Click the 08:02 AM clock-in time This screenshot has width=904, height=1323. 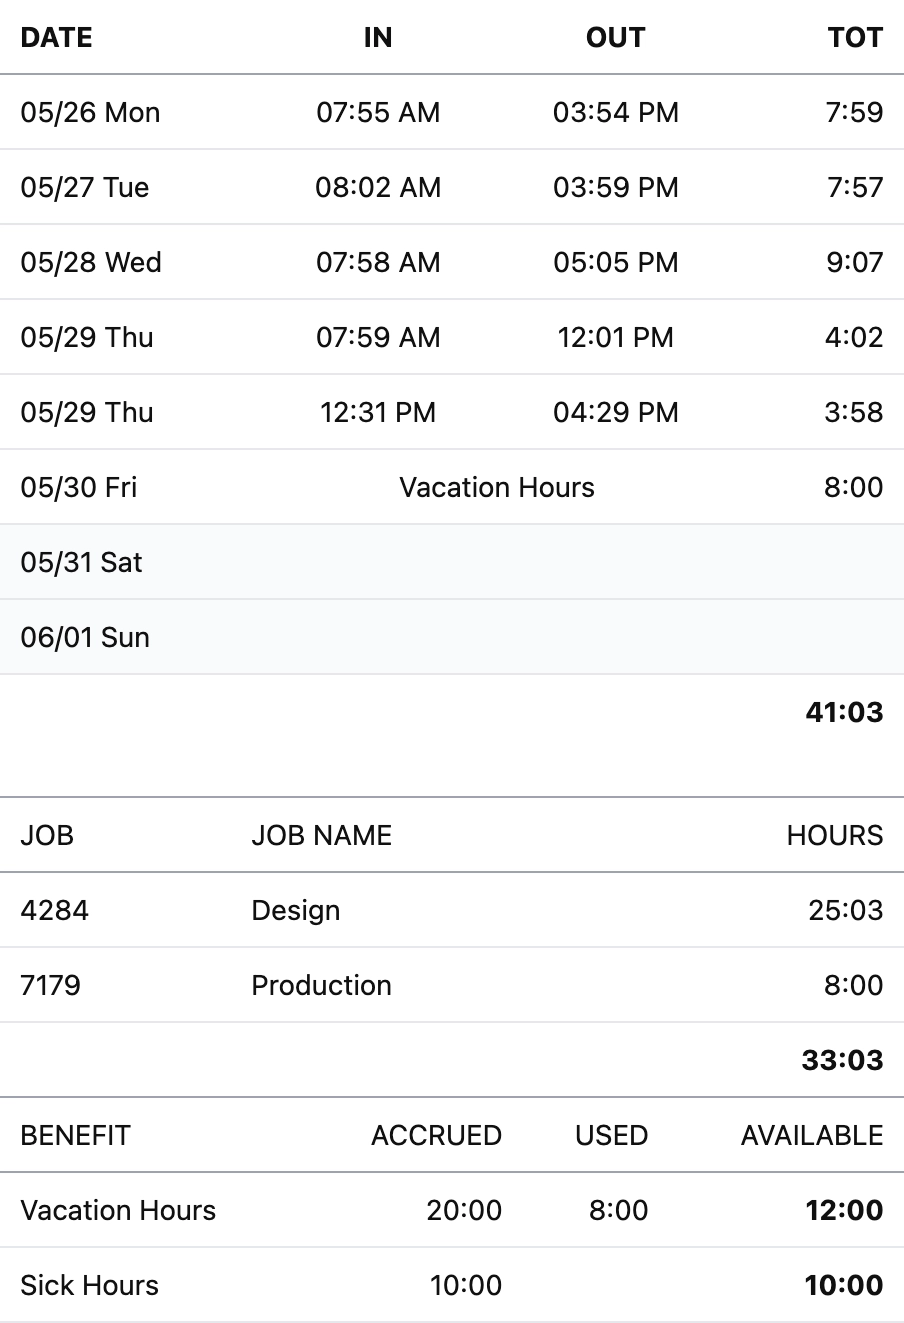[x=378, y=187]
